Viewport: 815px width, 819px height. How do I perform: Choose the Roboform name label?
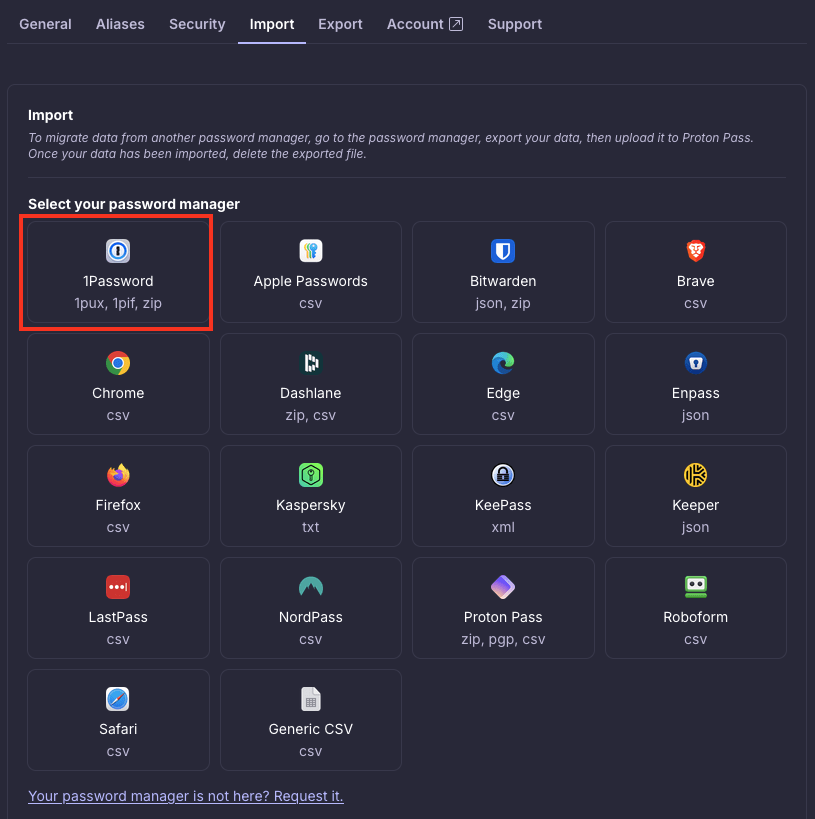(695, 617)
